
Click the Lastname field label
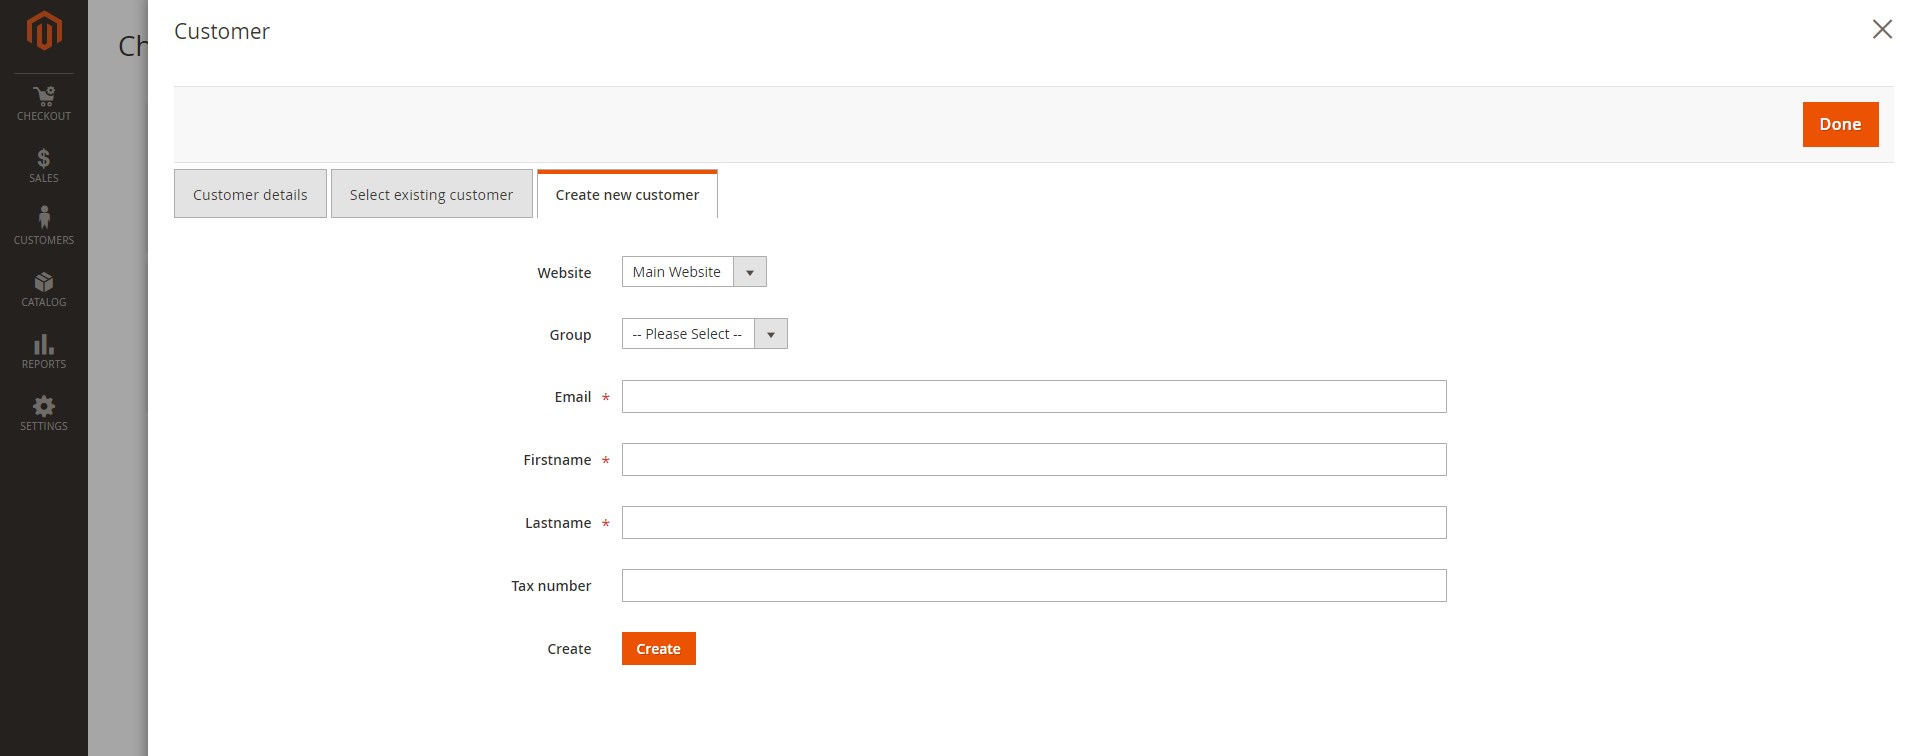click(x=558, y=523)
